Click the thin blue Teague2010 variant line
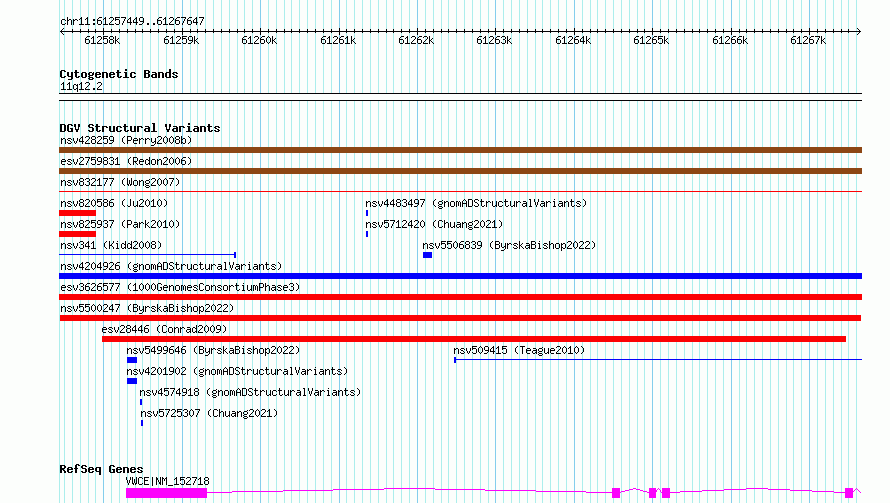The width and height of the screenshot is (890, 503). point(658,360)
